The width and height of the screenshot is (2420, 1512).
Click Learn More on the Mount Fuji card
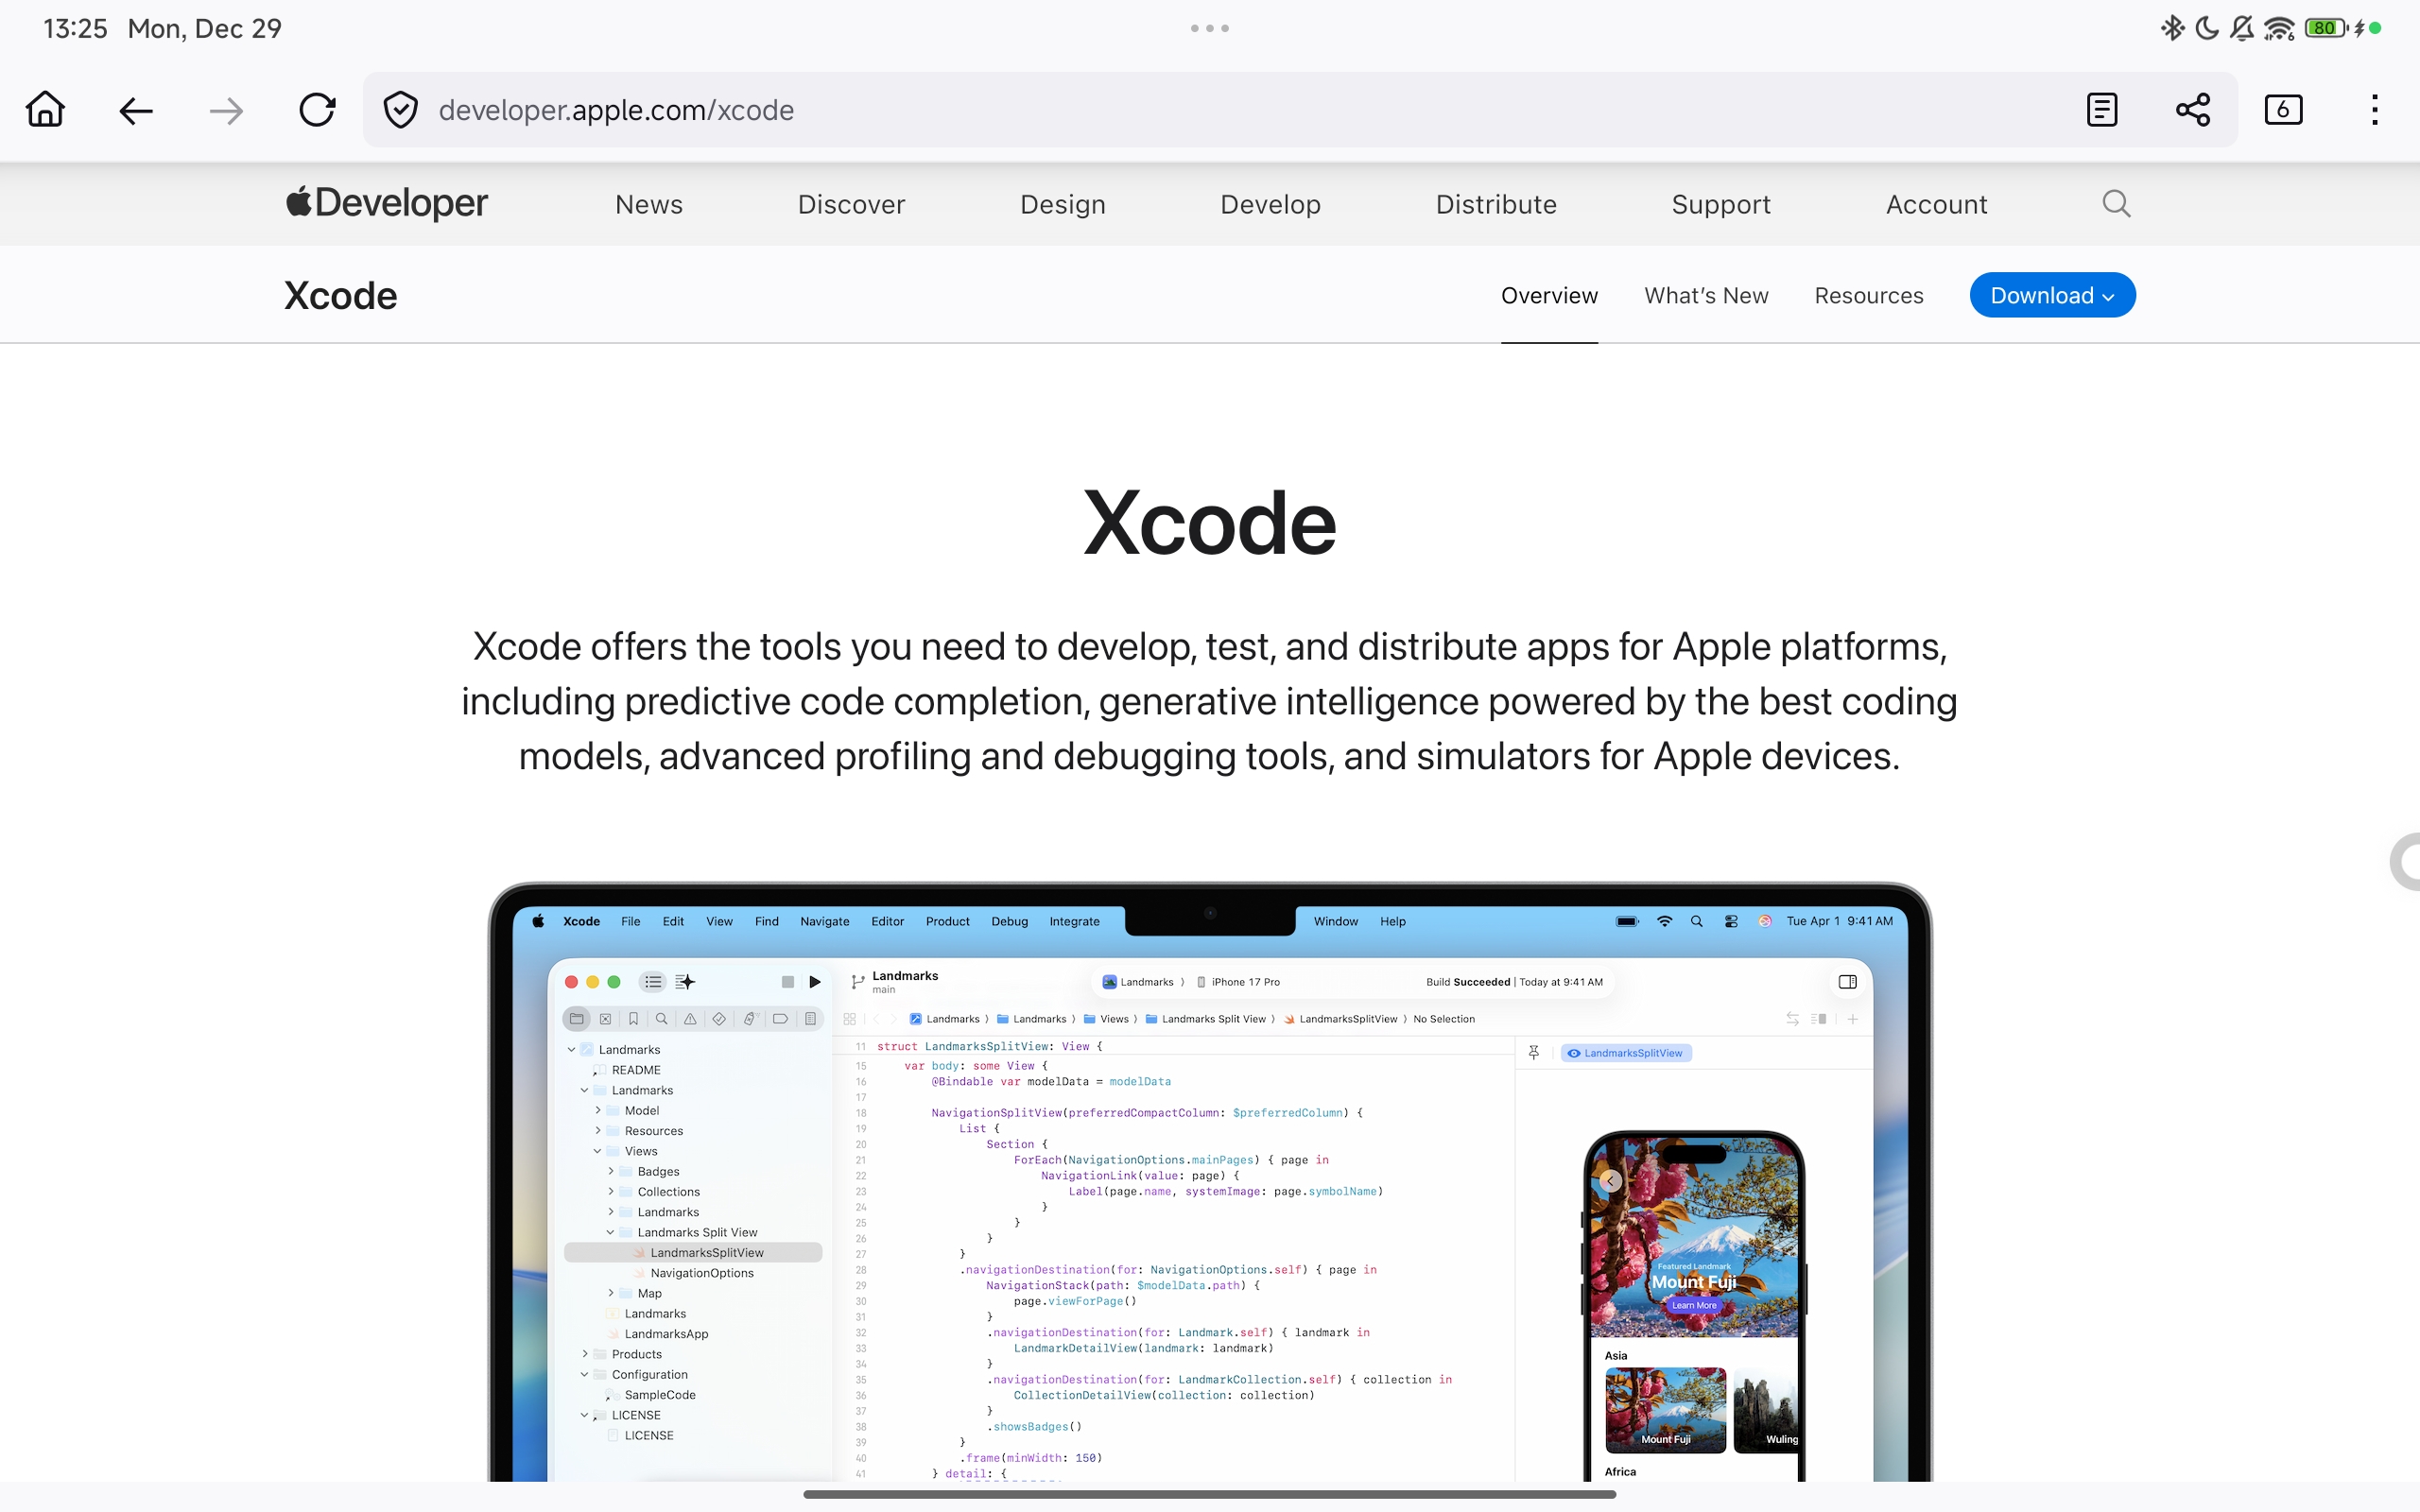click(1694, 1305)
